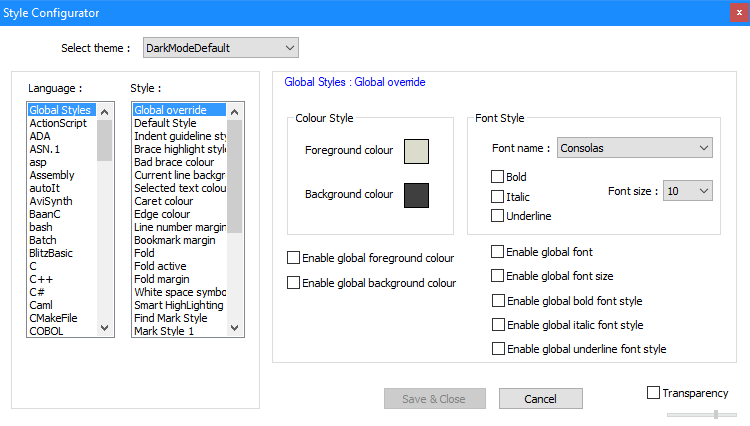Select Line number margin style
This screenshot has height=426, width=750.
click(179, 227)
